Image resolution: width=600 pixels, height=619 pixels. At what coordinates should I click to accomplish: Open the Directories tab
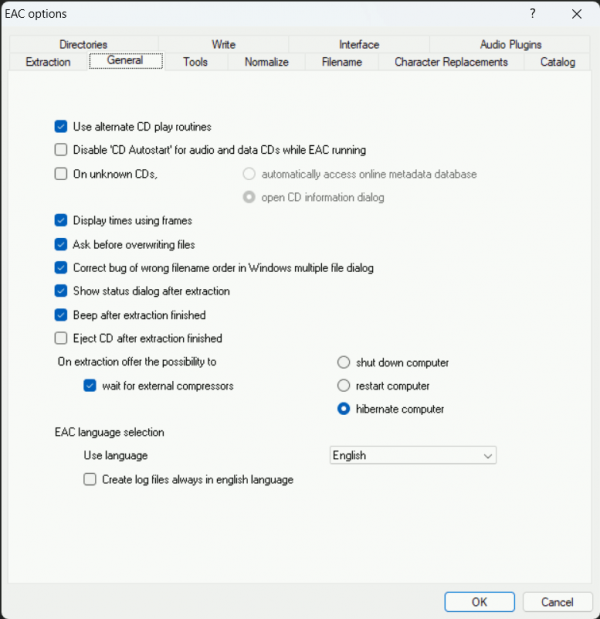click(x=83, y=45)
